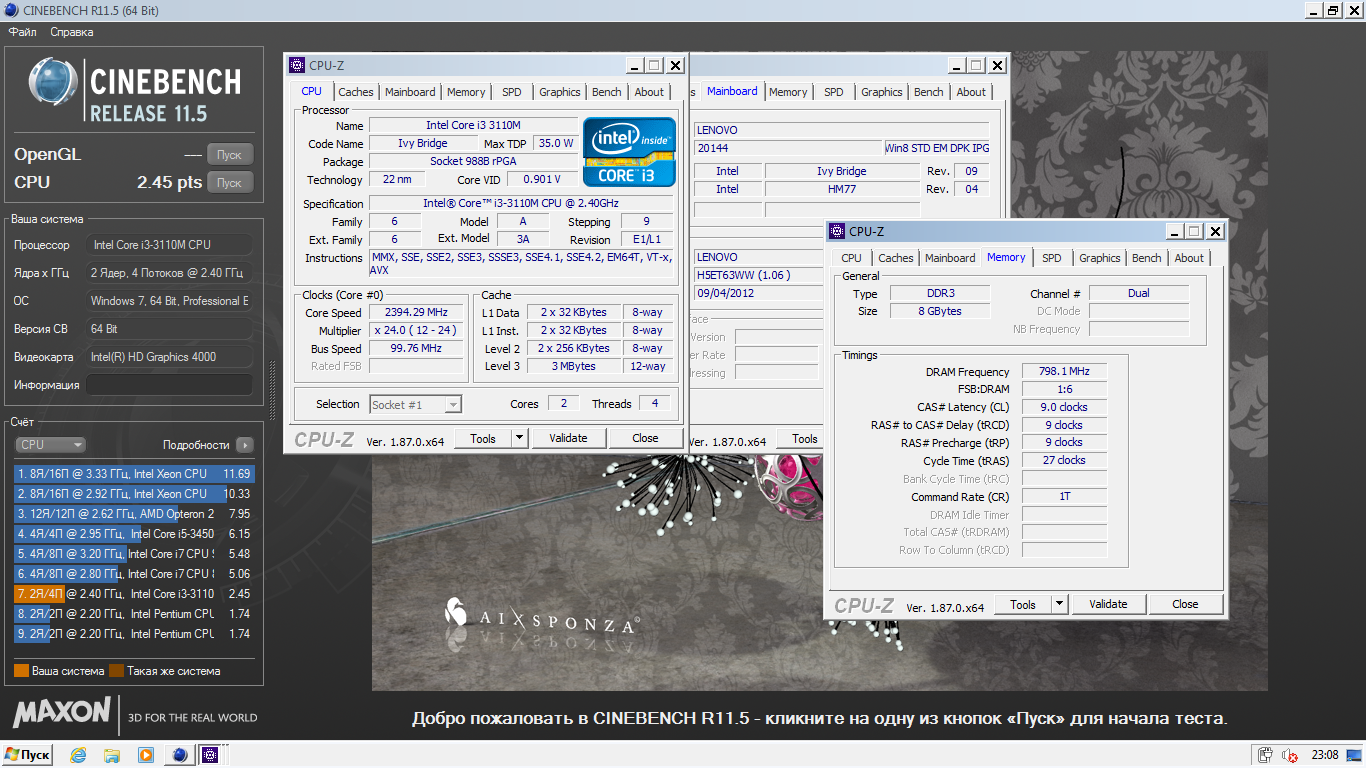The width and height of the screenshot is (1366, 768).
Task: Open Graphics tab in front CPU window
Action: coord(560,92)
